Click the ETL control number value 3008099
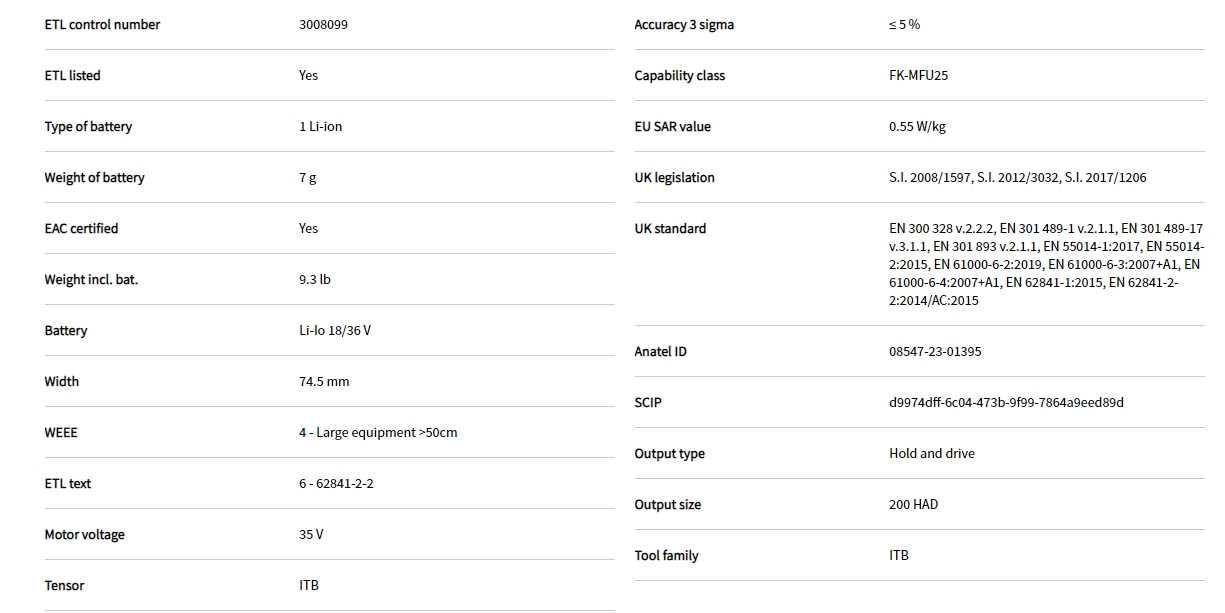 point(323,25)
